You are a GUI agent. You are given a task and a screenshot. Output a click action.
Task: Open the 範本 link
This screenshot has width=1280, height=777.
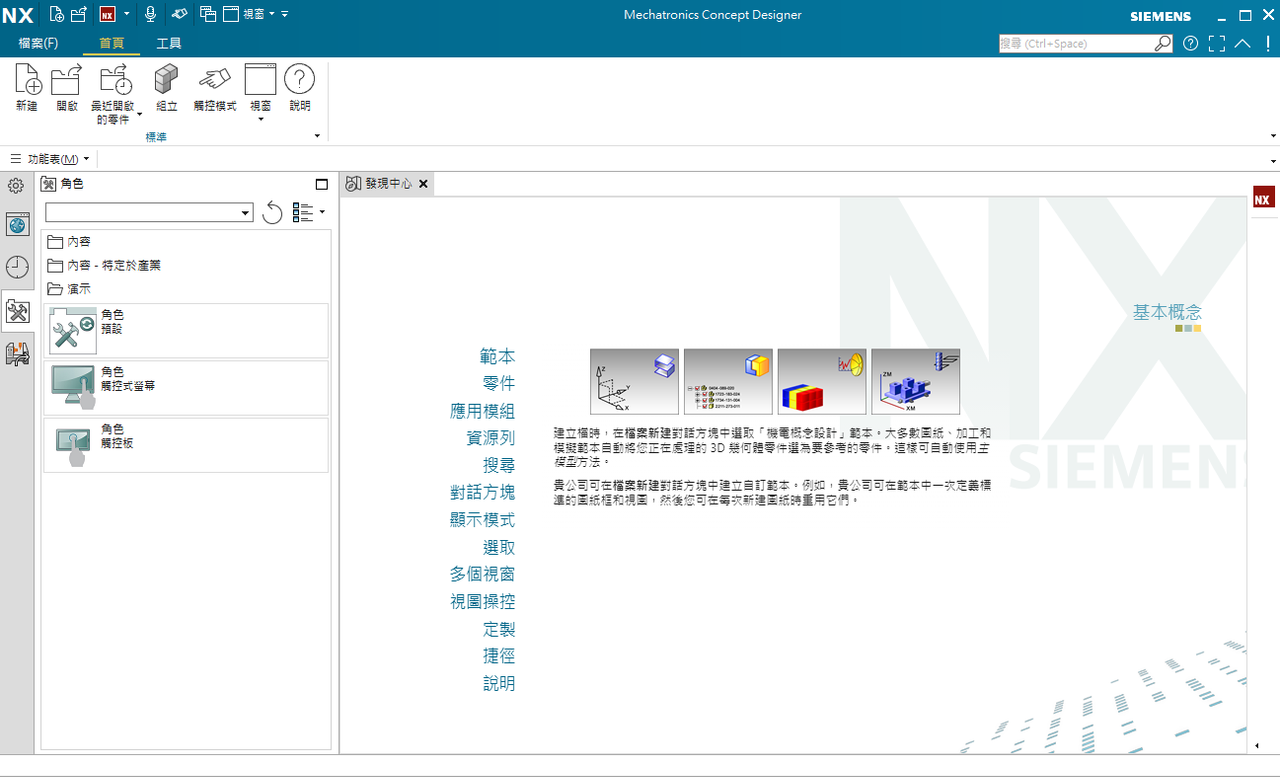click(498, 356)
